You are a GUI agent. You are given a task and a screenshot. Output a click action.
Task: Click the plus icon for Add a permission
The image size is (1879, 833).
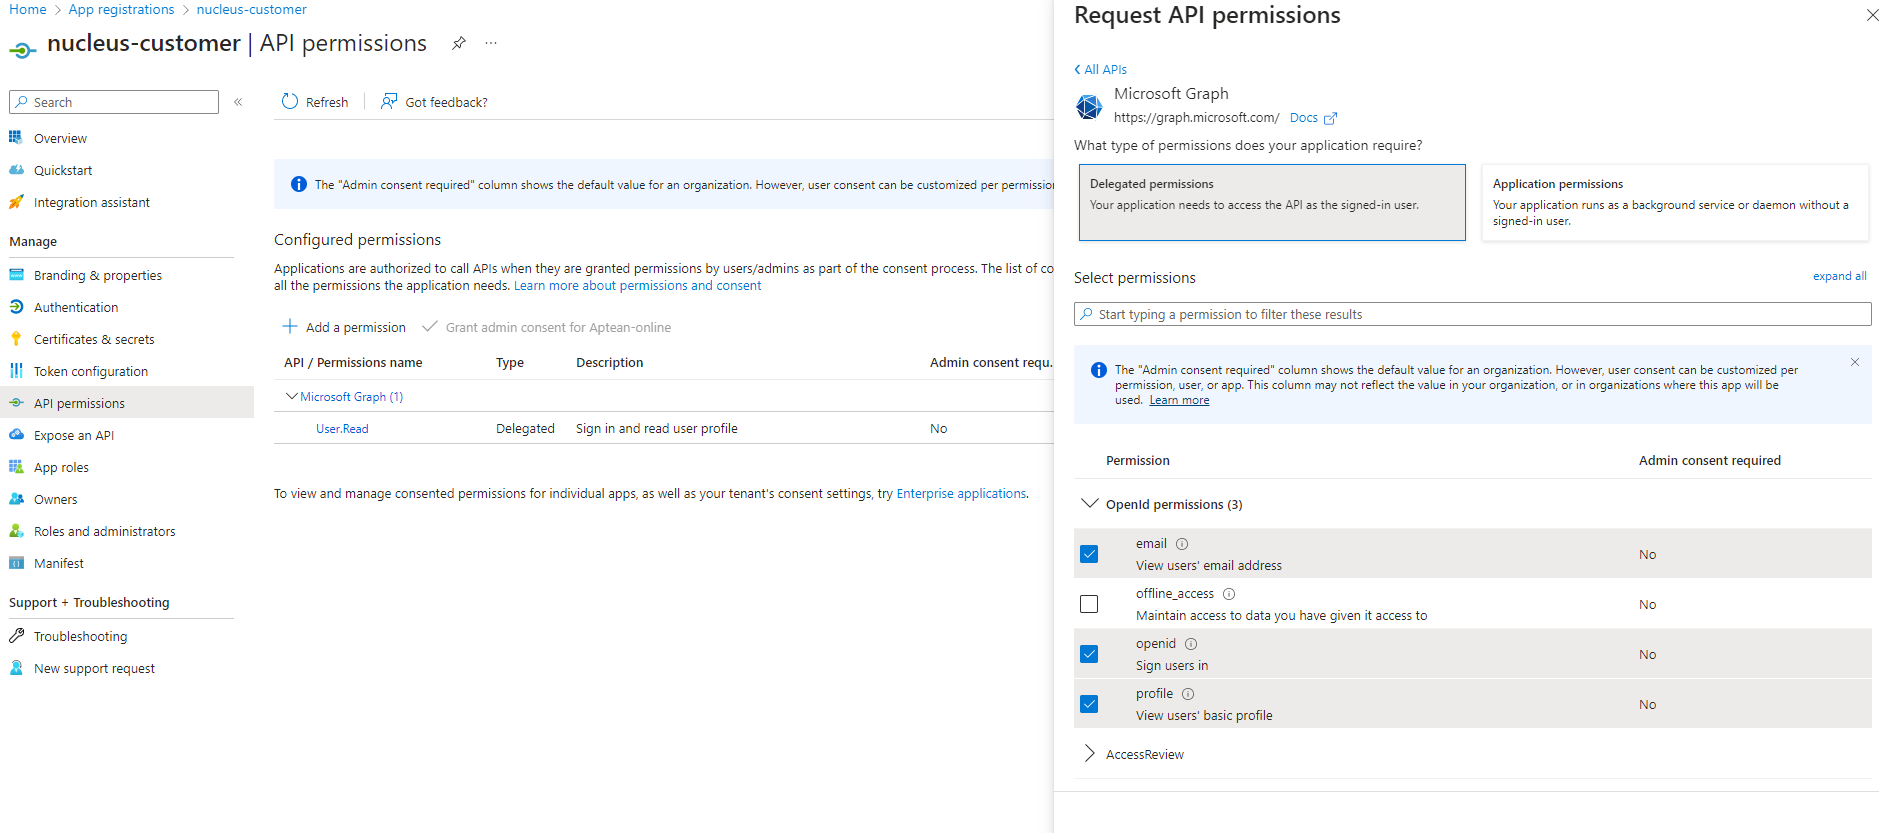pyautogui.click(x=290, y=326)
